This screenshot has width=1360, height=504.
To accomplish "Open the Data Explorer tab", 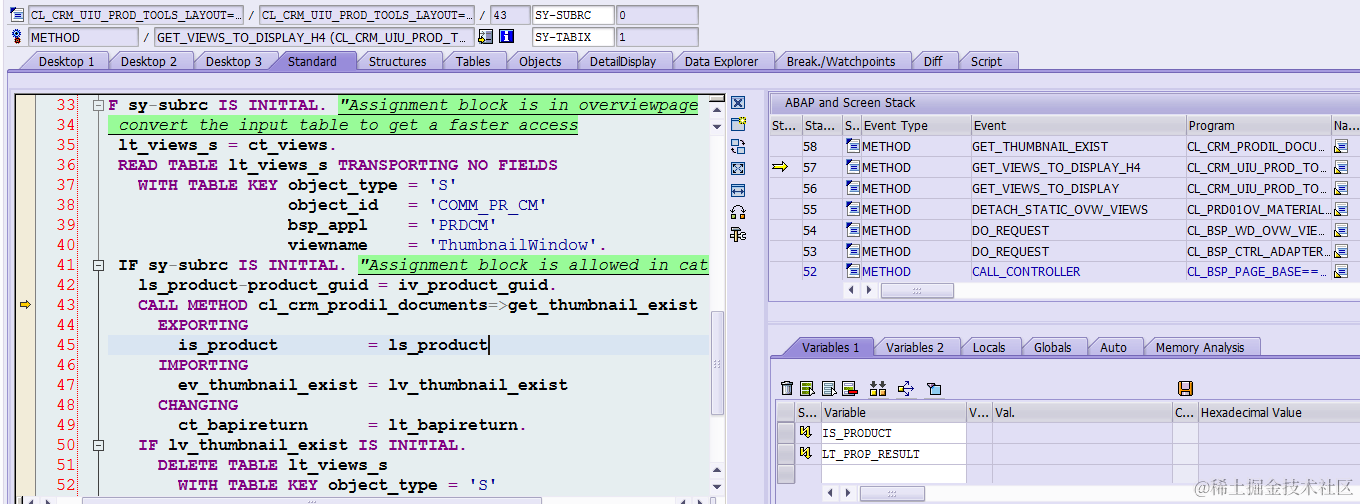I will [x=722, y=62].
